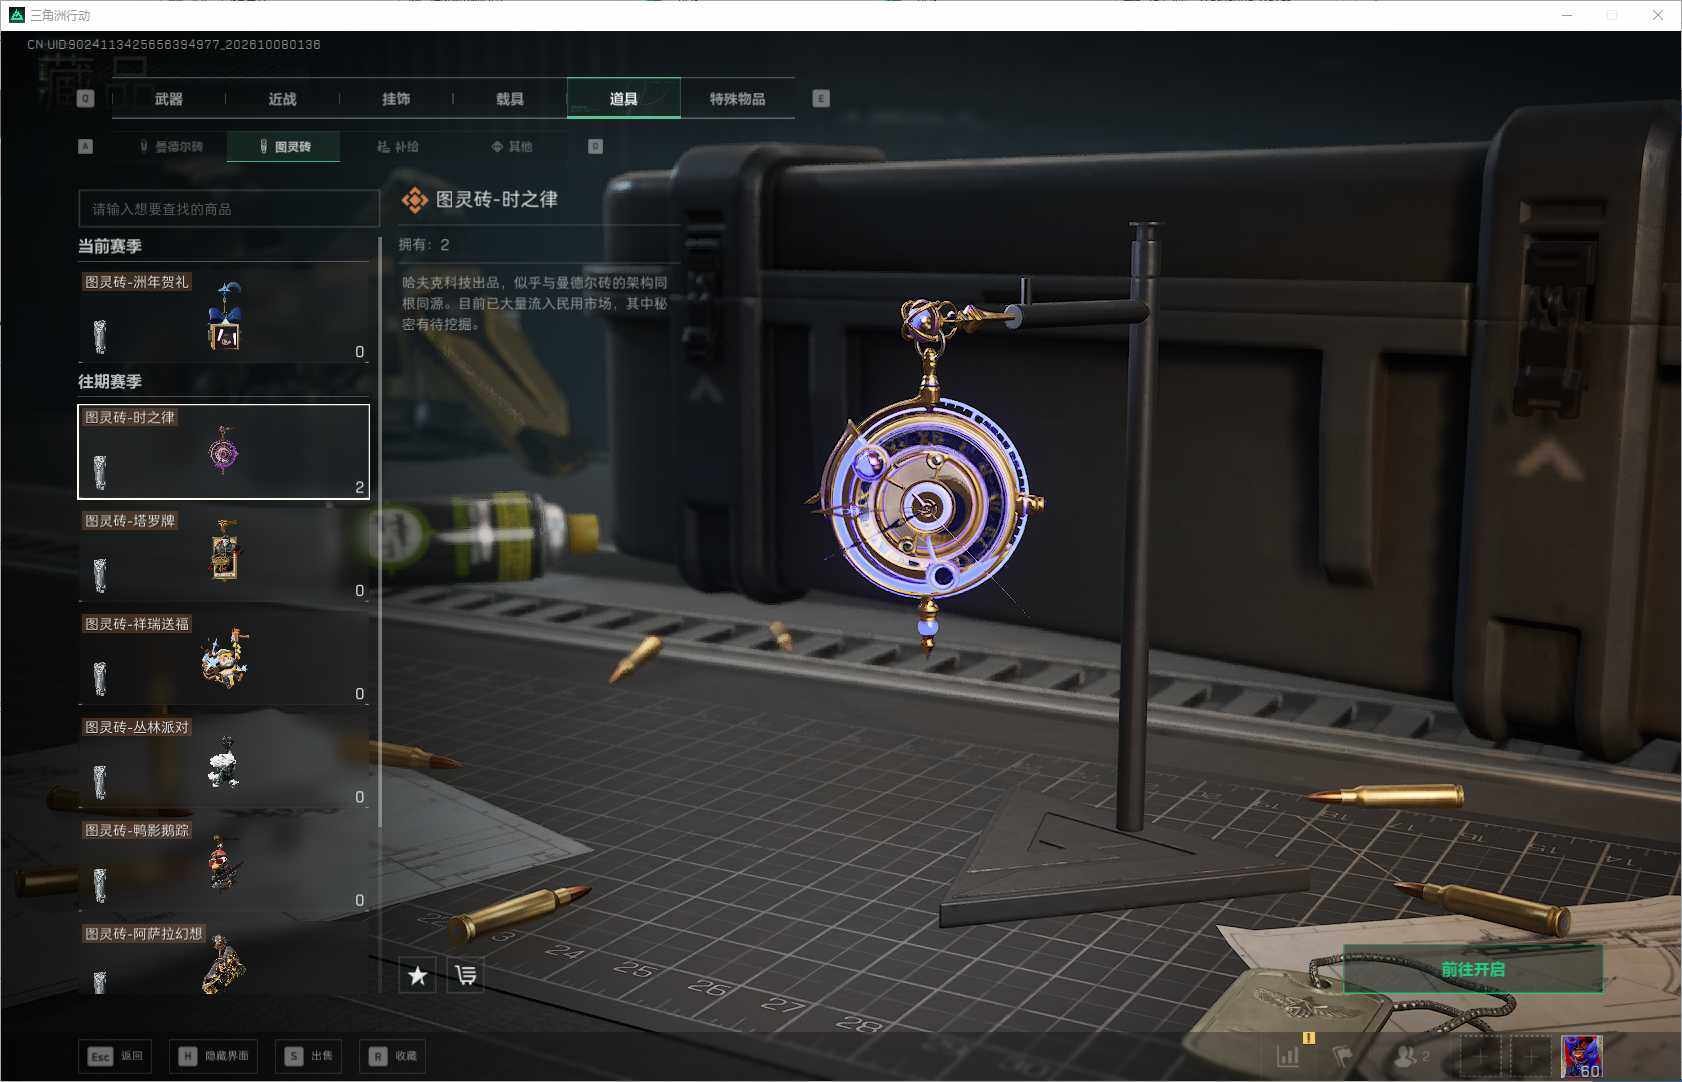
Task: Select the 其他 sub-tab
Action: [512, 146]
